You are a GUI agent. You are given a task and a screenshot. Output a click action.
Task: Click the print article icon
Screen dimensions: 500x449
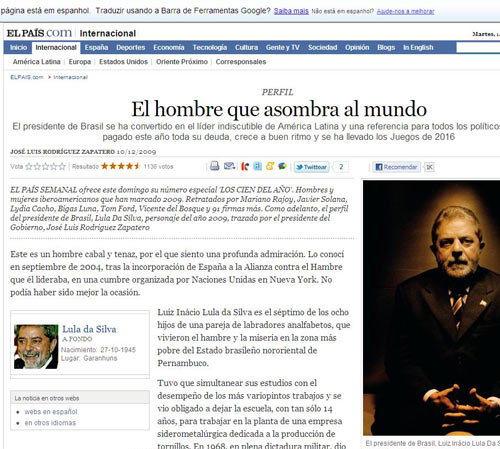(215, 166)
